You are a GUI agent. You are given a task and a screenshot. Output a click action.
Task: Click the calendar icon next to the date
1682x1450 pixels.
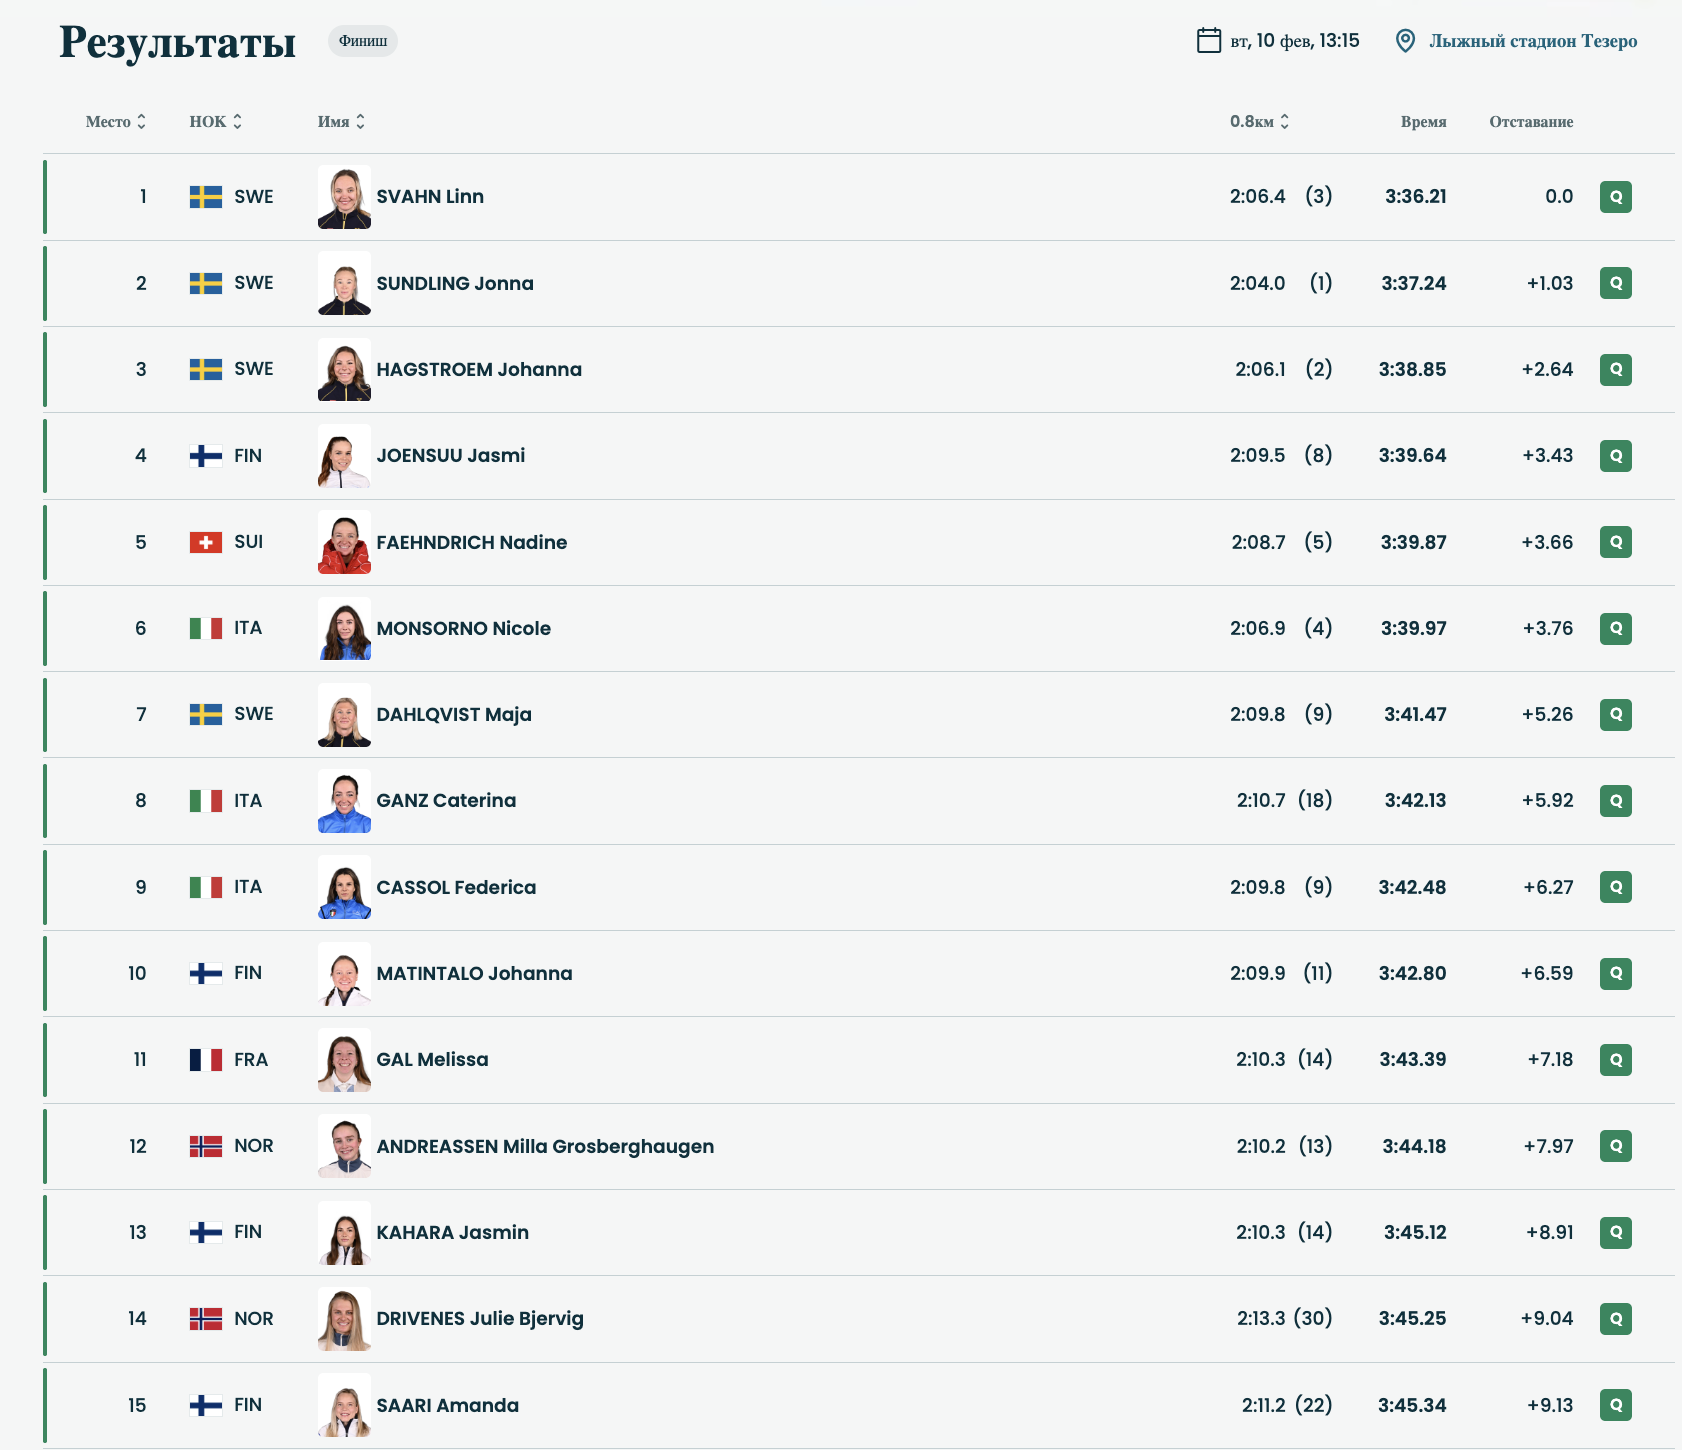[1209, 41]
